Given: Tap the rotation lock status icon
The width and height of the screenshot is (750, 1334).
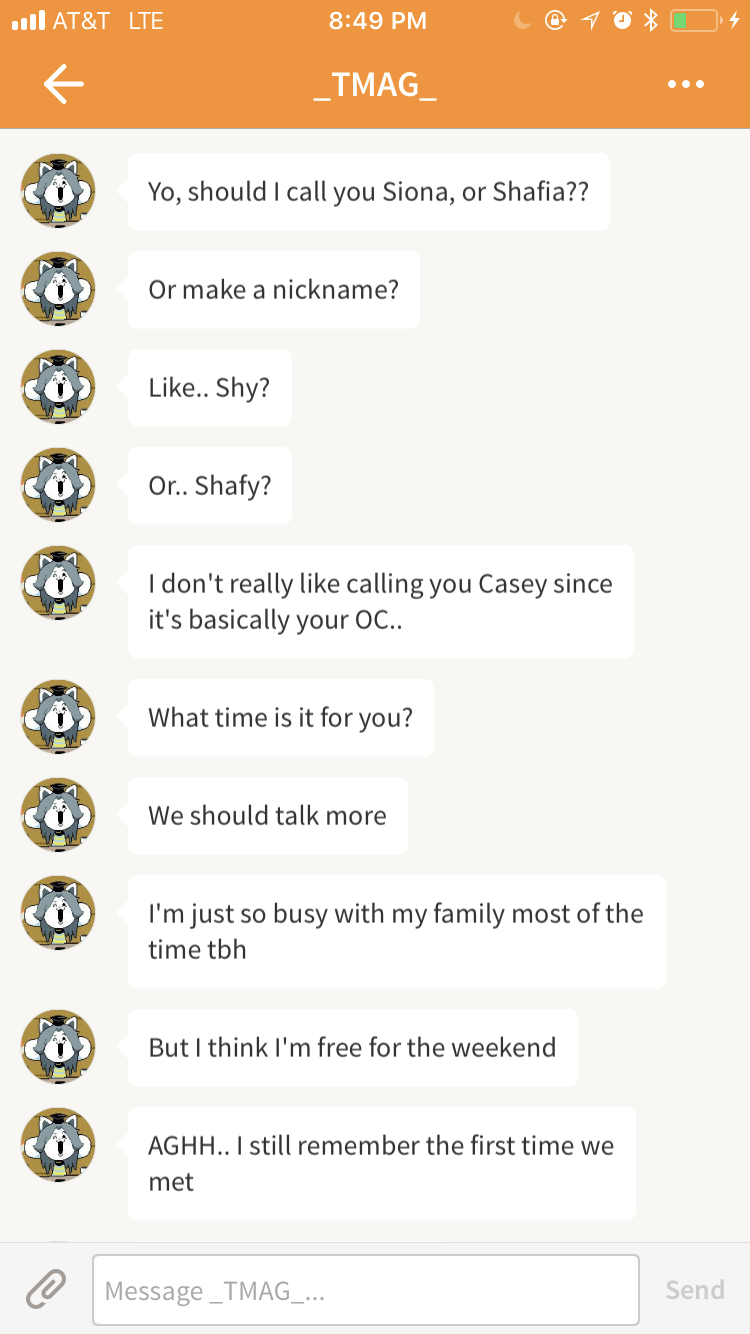Looking at the screenshot, I should click(x=555, y=20).
